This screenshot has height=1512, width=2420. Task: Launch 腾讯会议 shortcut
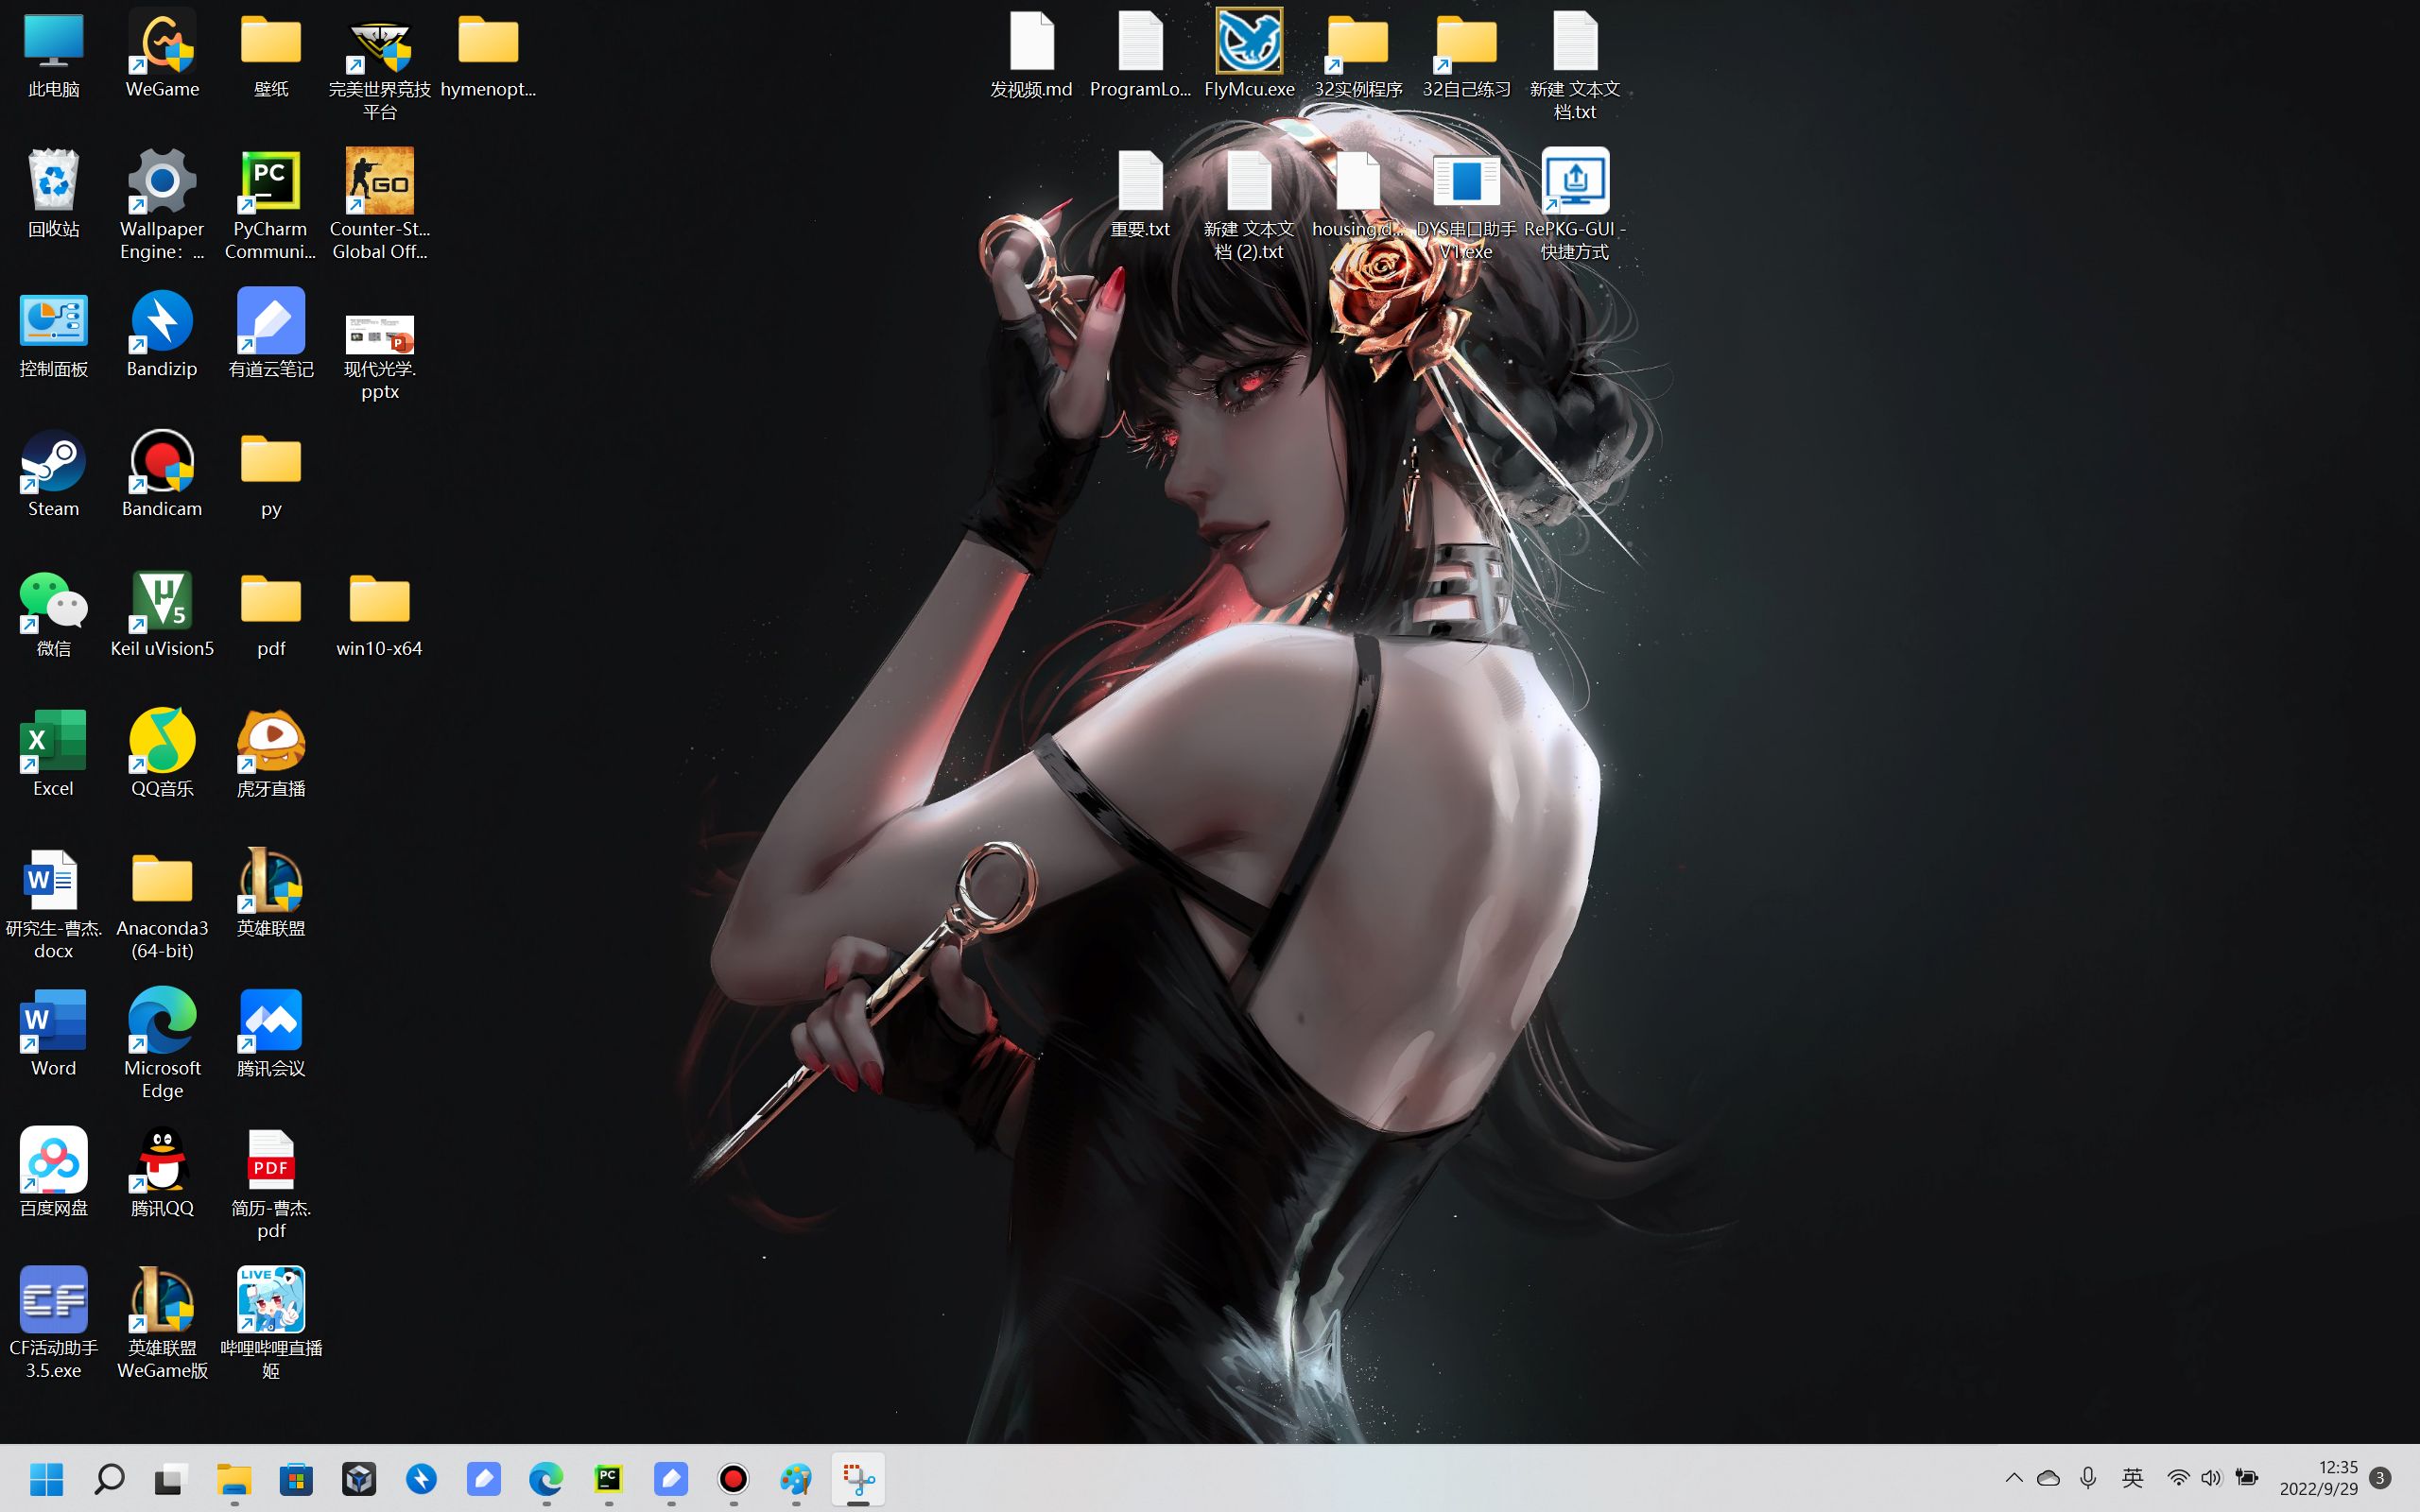coord(271,1035)
